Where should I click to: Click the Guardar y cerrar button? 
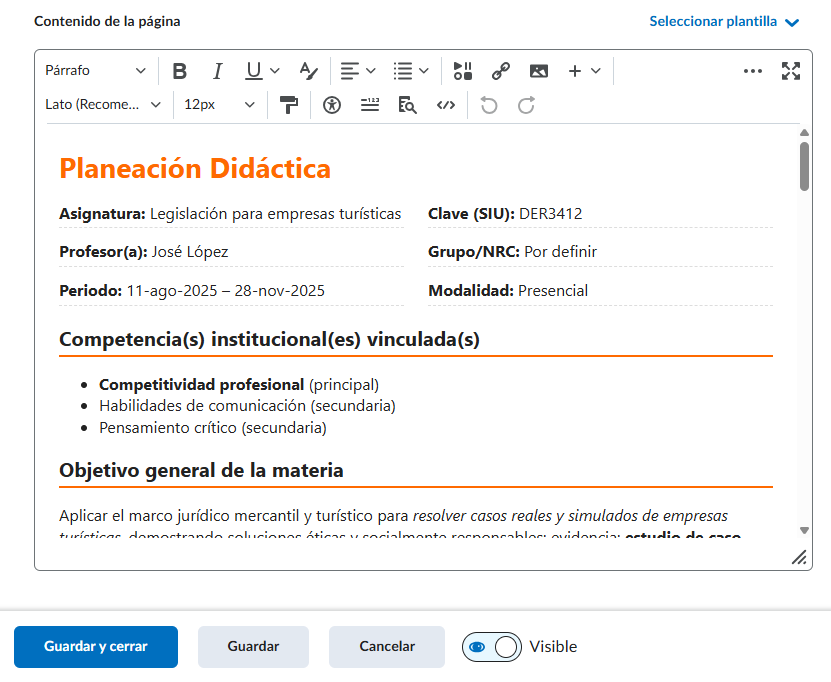(96, 647)
